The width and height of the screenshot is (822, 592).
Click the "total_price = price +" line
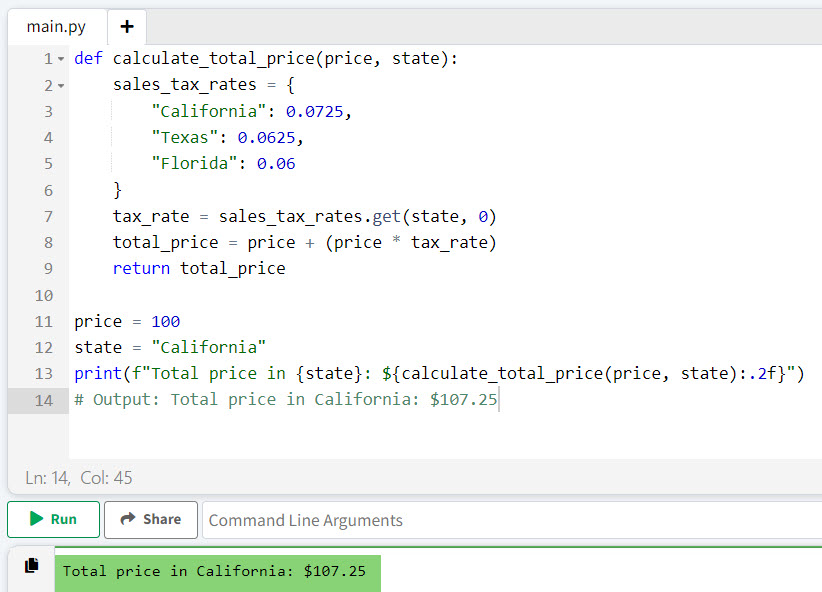click(x=305, y=242)
